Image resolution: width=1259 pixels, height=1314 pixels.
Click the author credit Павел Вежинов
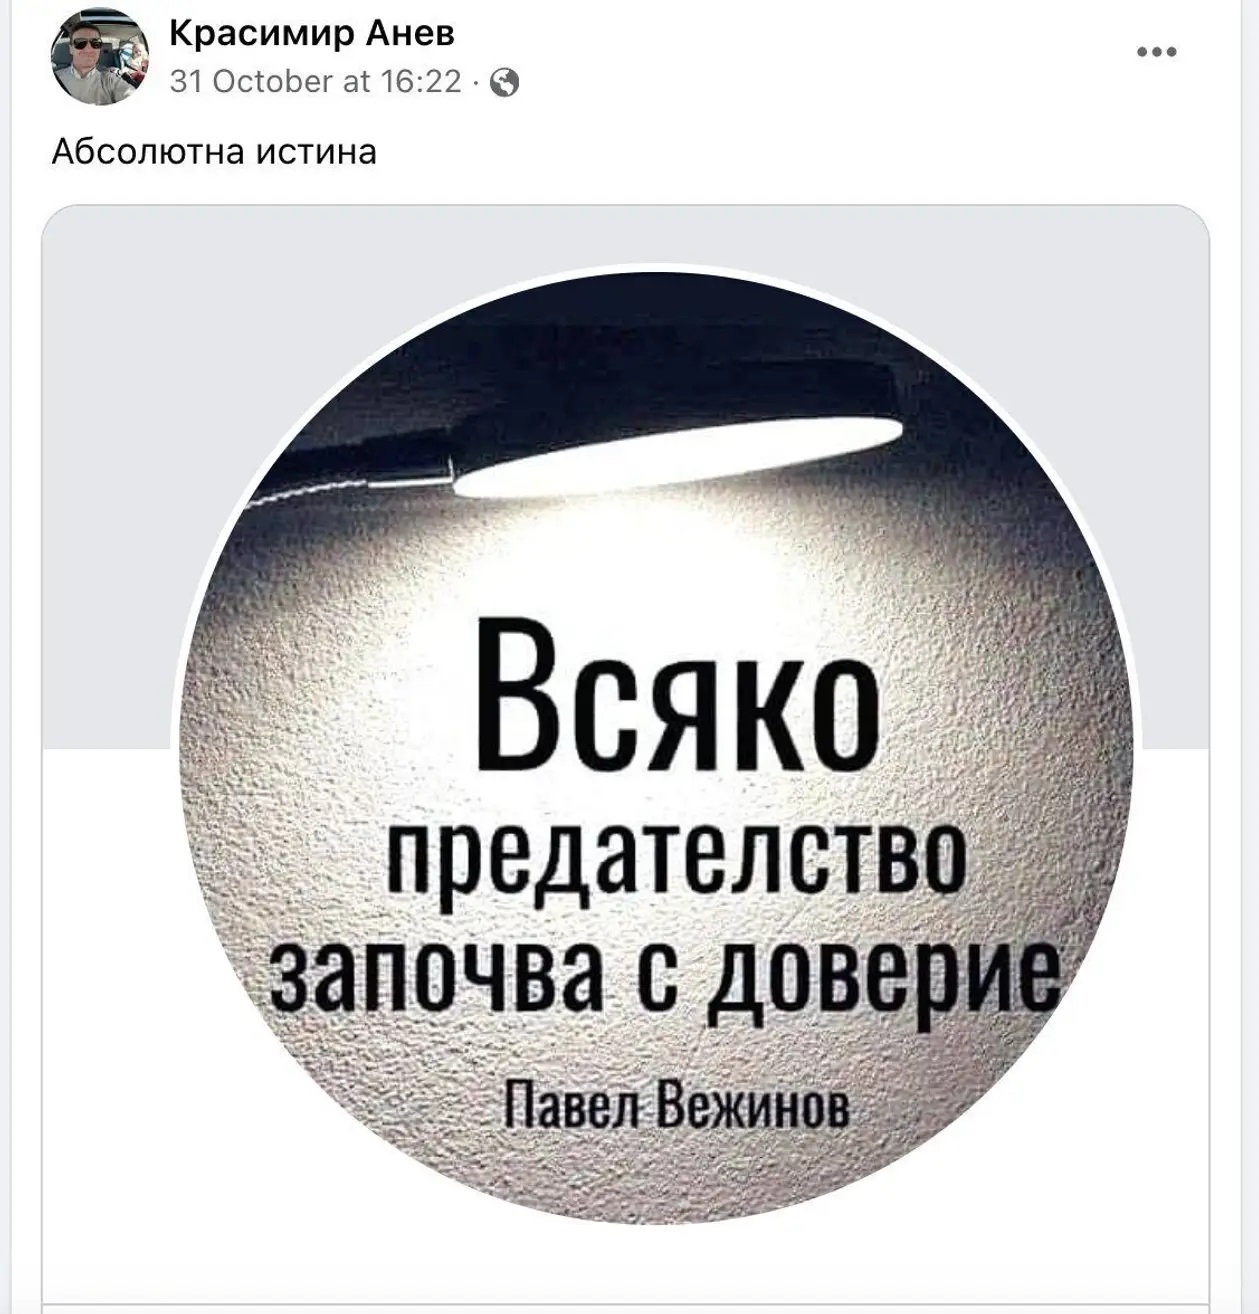coord(677,1104)
